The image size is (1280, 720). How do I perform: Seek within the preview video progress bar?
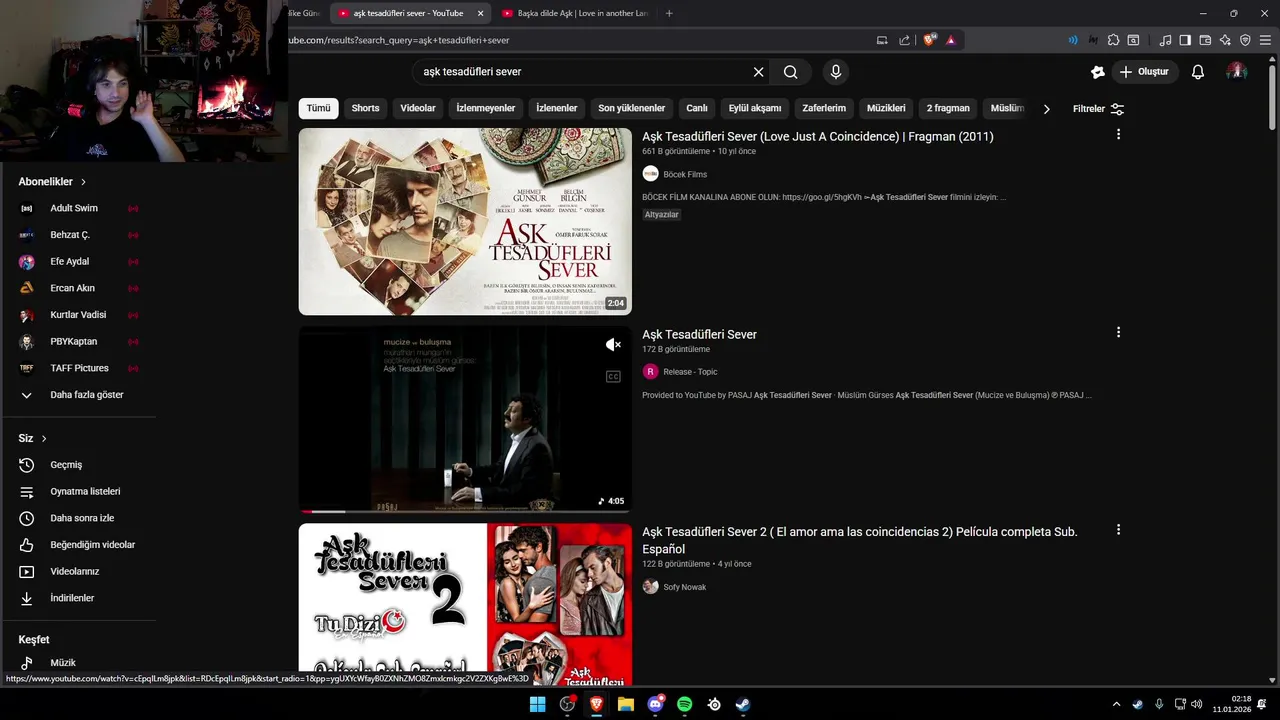465,511
